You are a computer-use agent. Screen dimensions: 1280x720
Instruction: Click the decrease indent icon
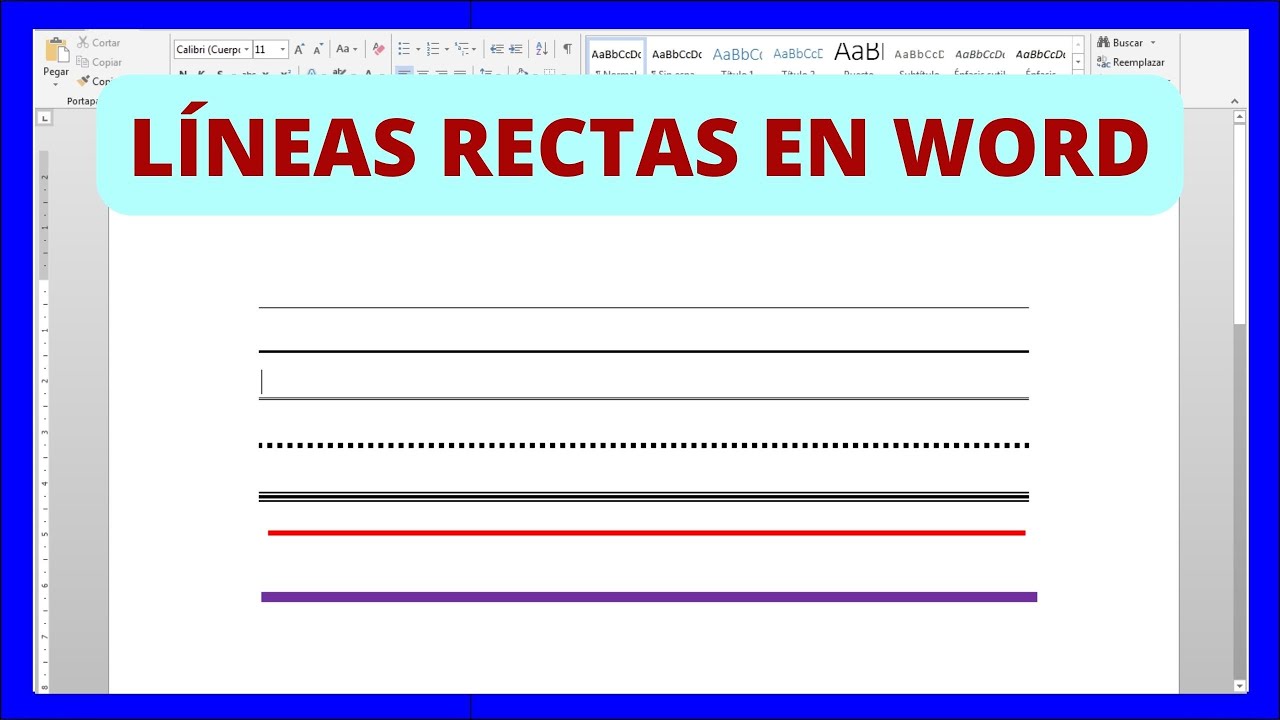497,49
